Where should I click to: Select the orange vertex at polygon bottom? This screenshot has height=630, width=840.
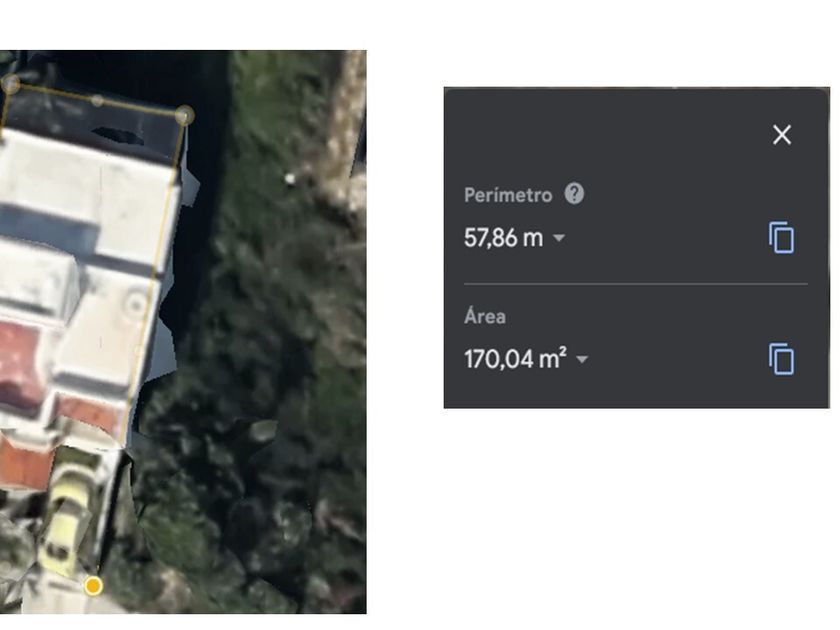click(94, 586)
